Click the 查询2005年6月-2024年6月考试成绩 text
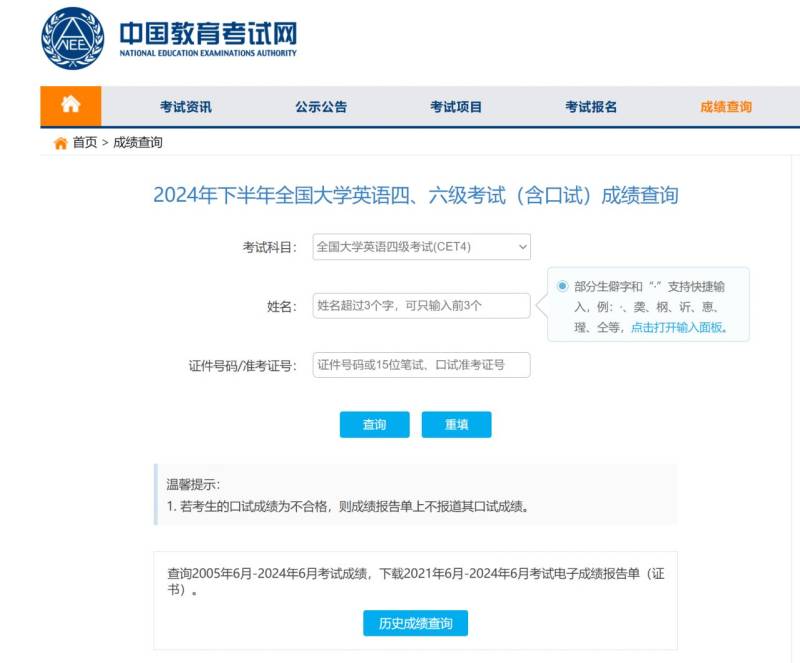The height and width of the screenshot is (663, 800). pos(268,574)
